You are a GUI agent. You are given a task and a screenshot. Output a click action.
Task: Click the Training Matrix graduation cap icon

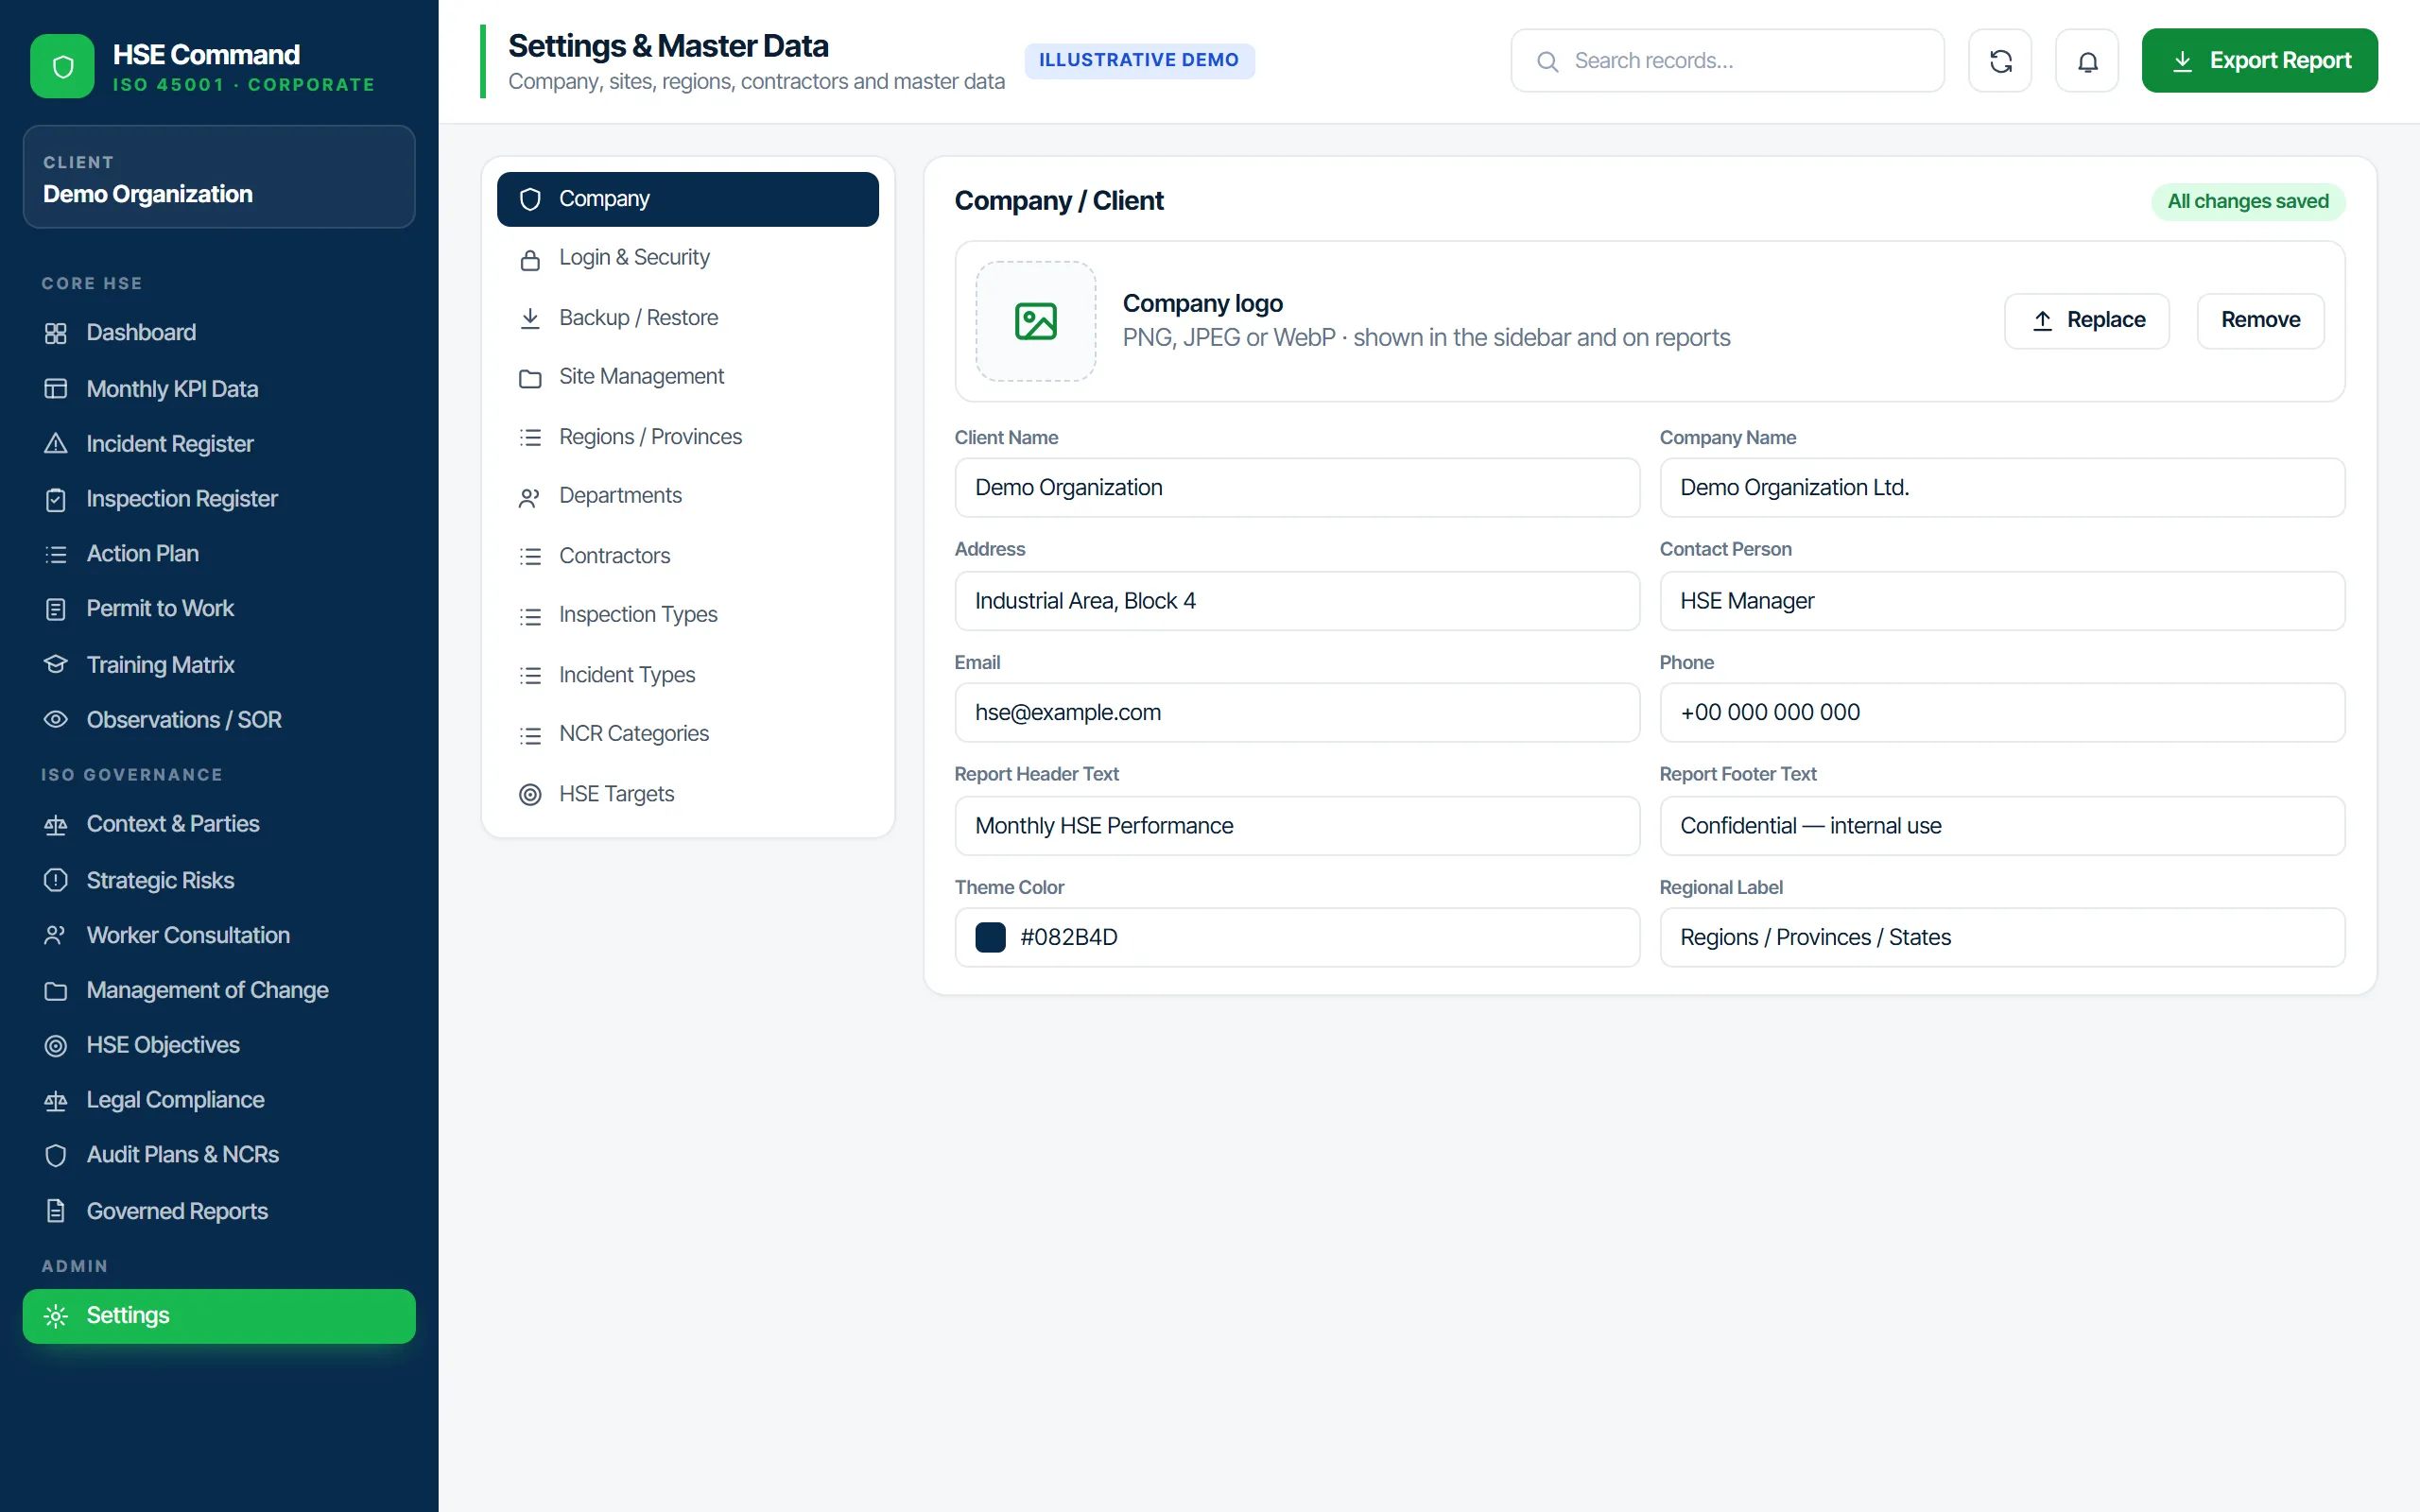[x=56, y=665]
